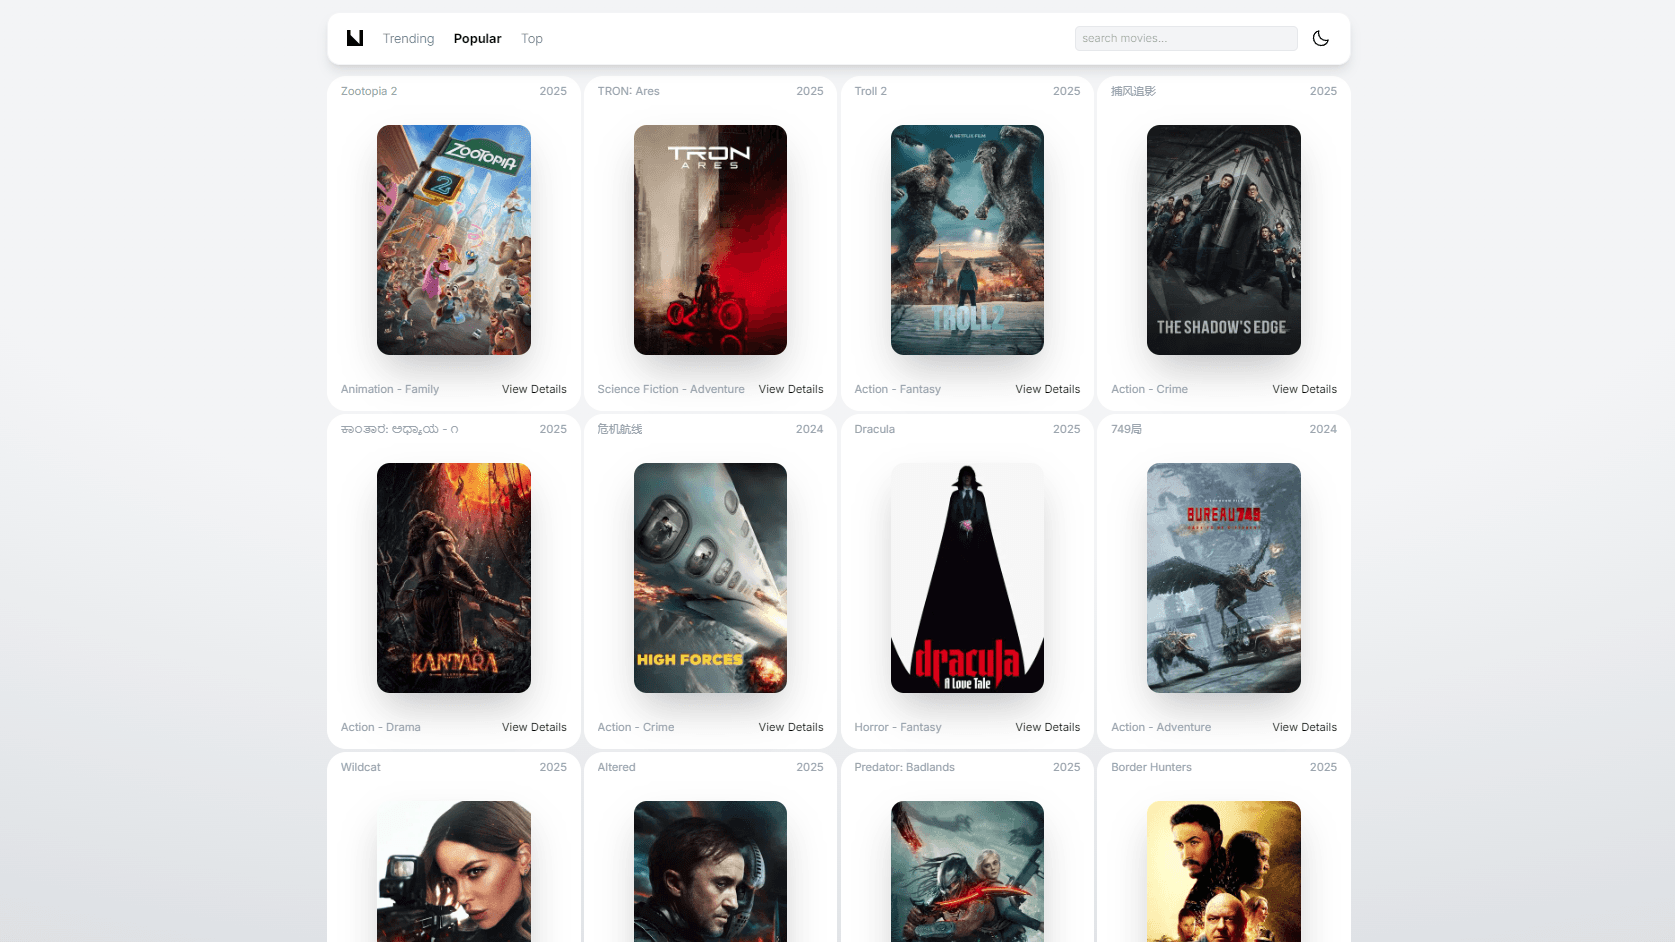
Task: Click the site logo icon
Action: tap(355, 38)
